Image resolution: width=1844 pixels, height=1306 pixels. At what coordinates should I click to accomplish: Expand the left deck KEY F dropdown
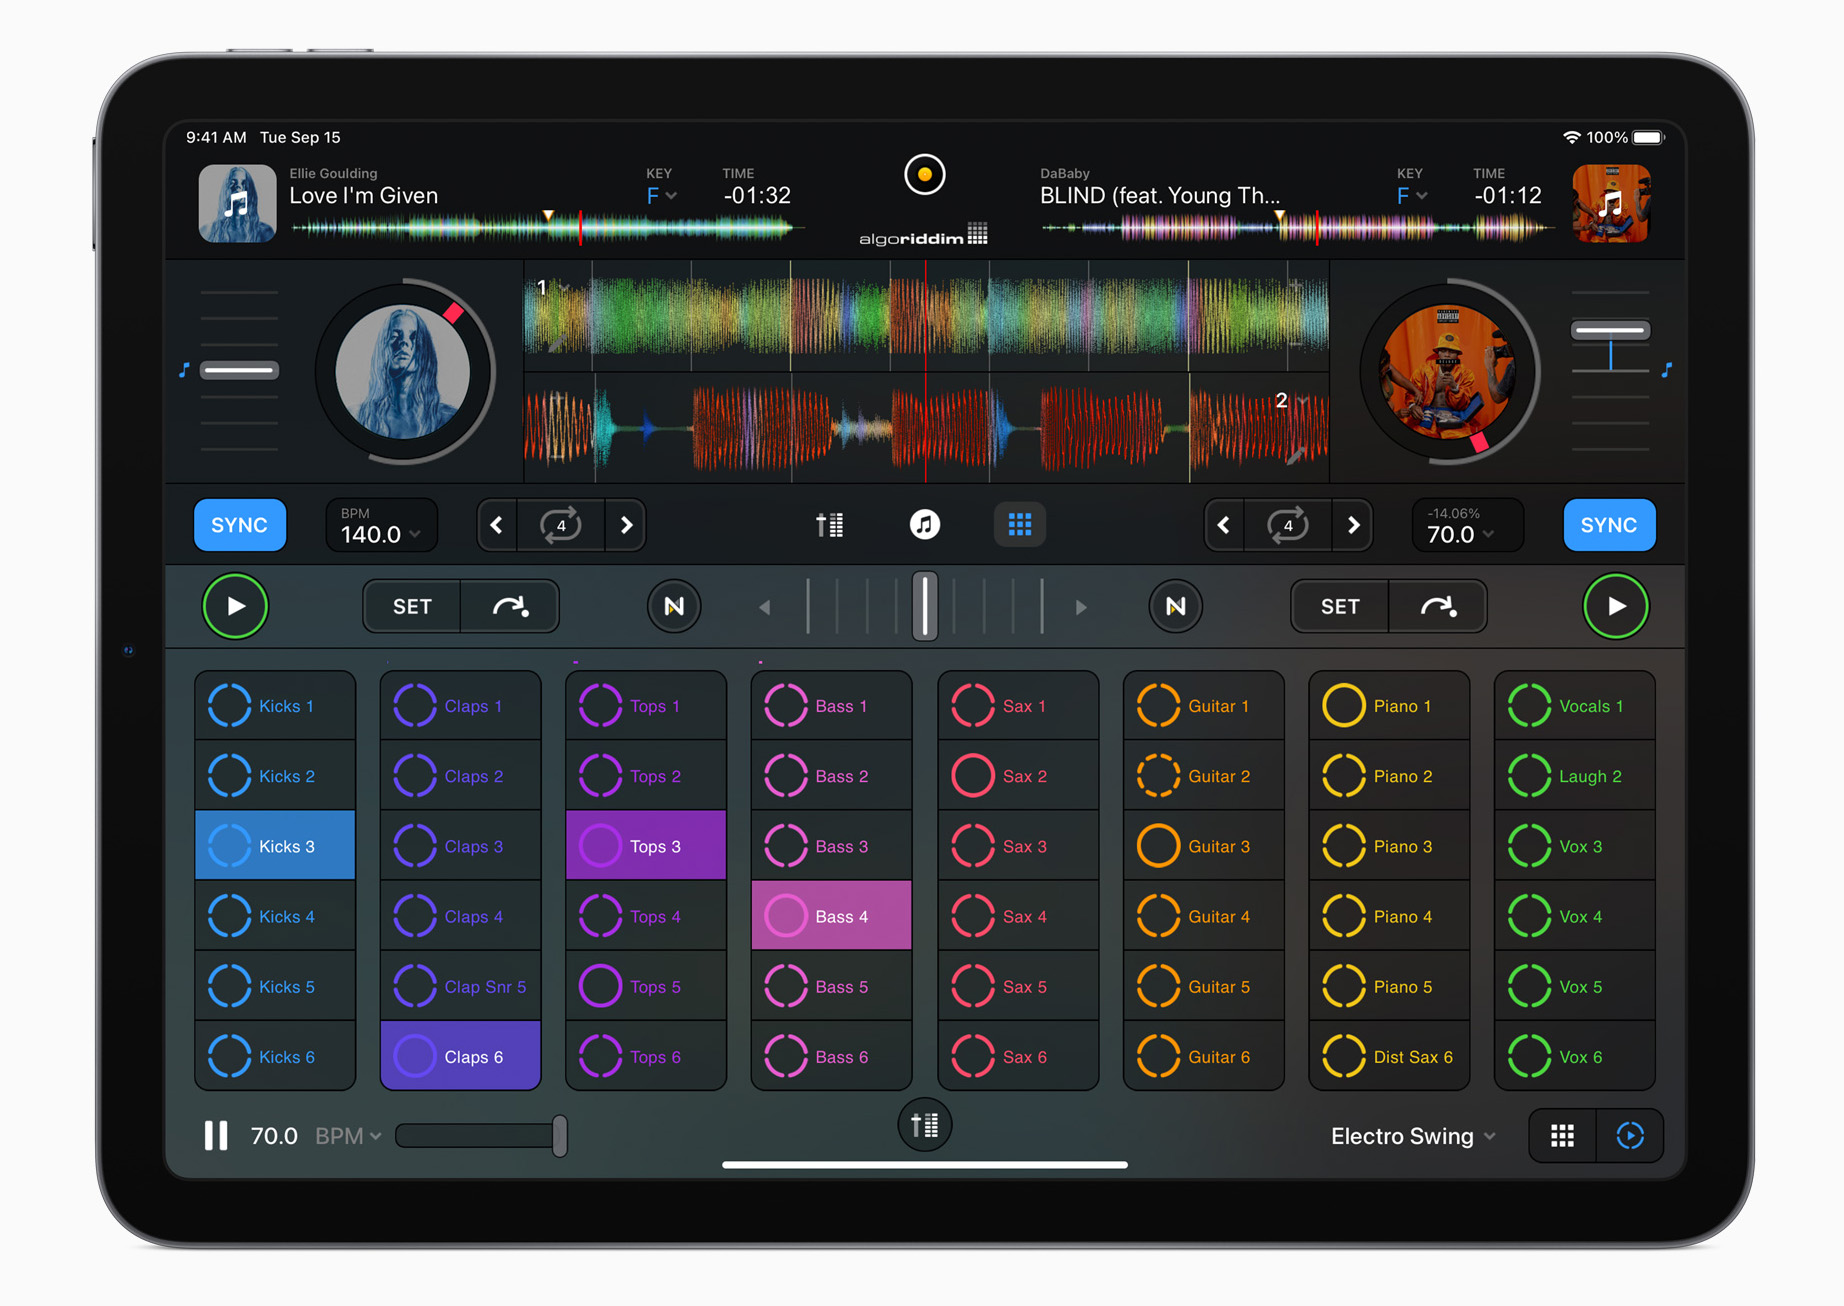pos(661,196)
